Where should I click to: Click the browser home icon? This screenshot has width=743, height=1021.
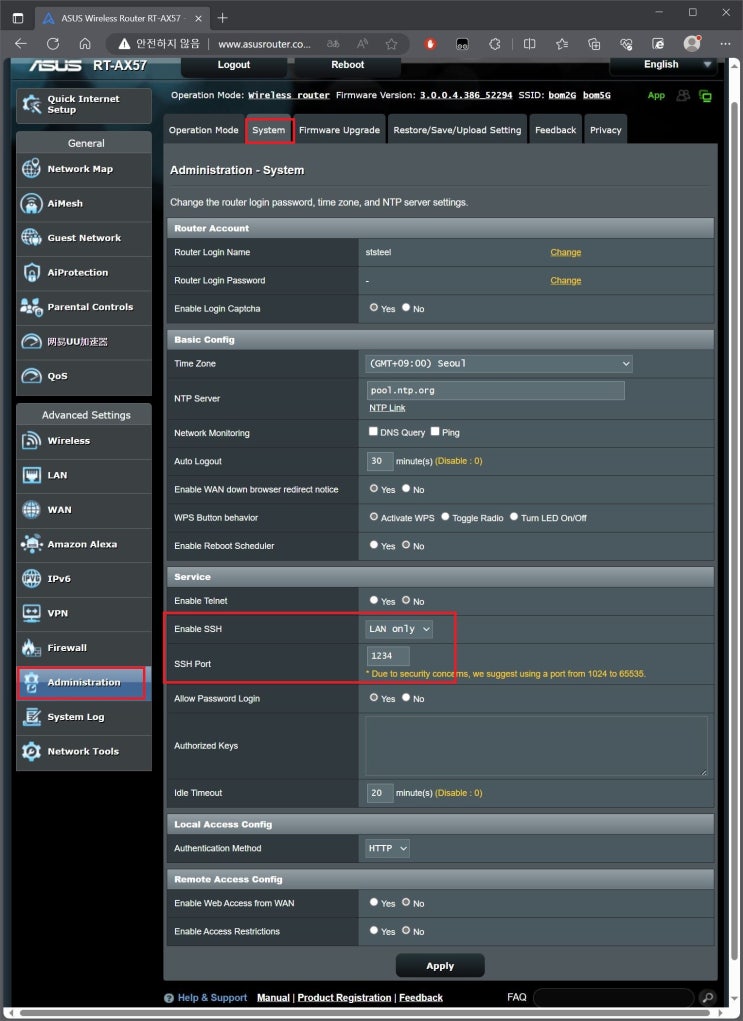point(85,44)
